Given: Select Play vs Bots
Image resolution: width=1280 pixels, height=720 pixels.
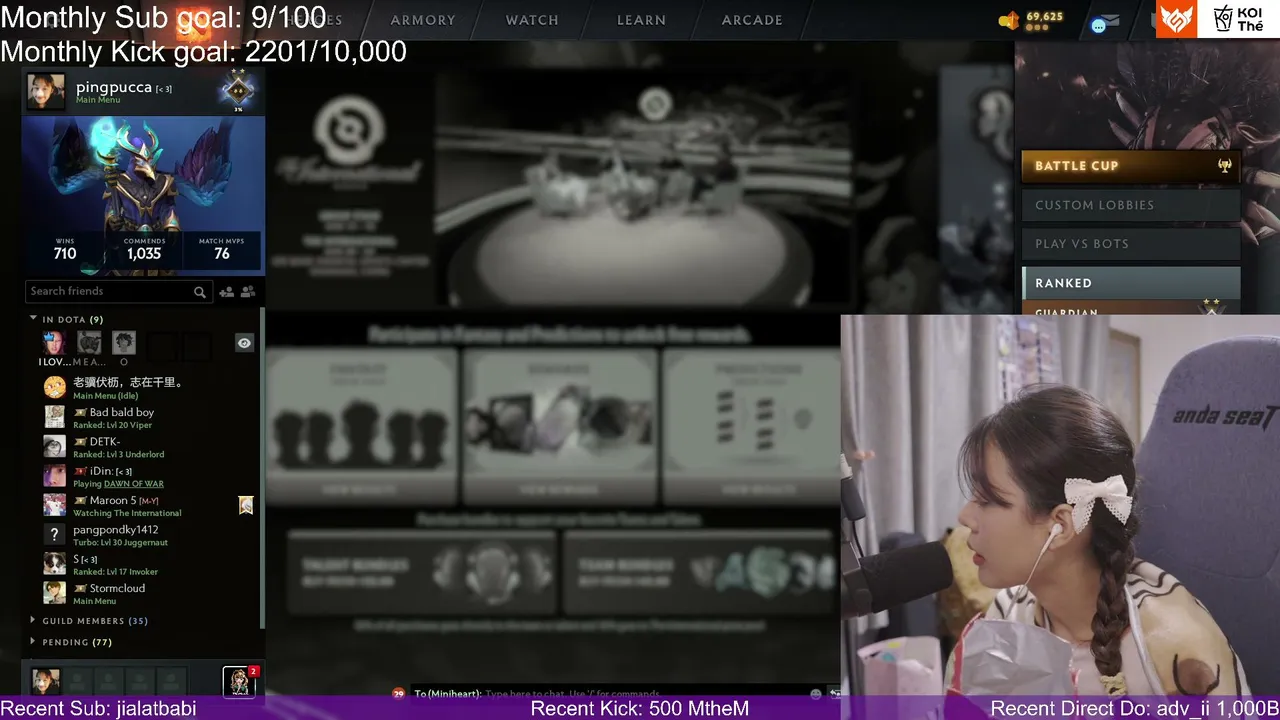Looking at the screenshot, I should 1131,244.
